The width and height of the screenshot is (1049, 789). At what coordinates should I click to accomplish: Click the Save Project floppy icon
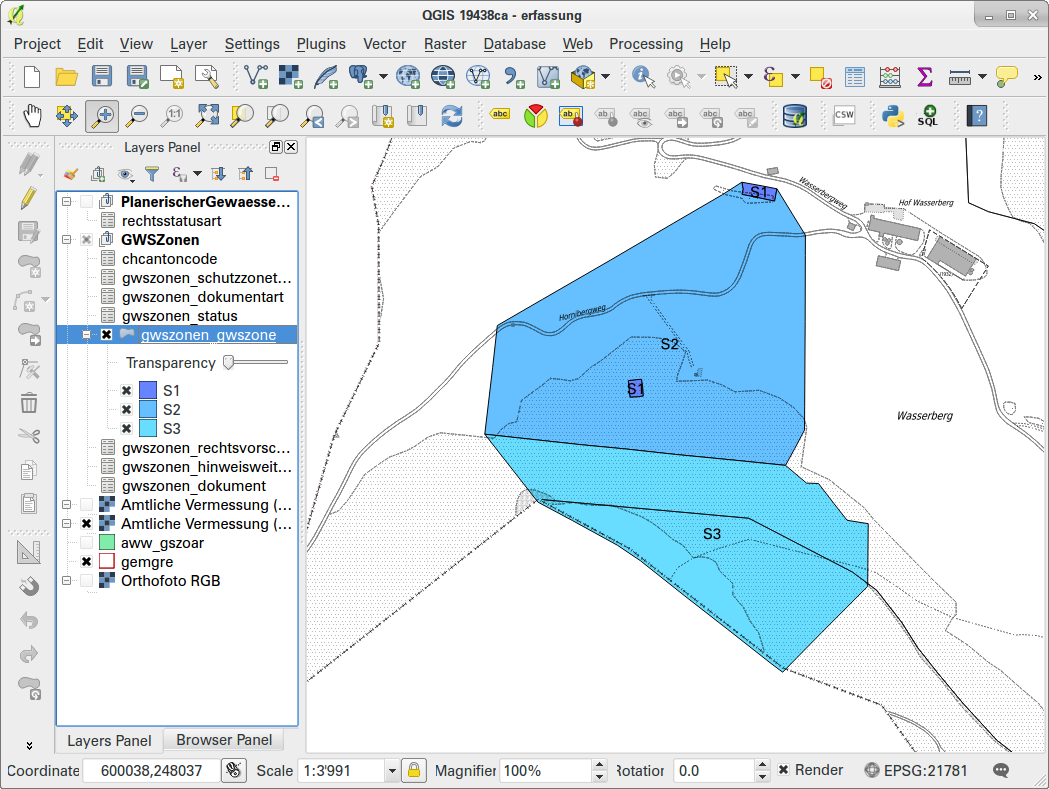[102, 76]
